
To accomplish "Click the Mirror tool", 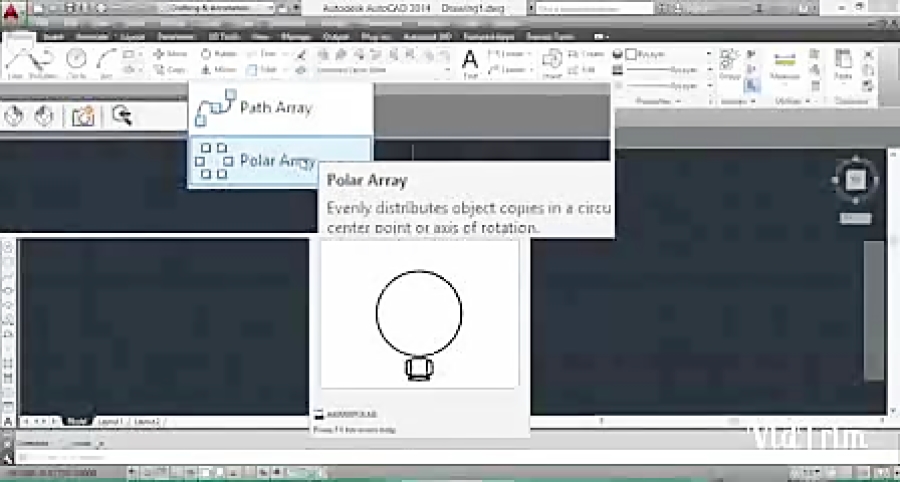I will [x=219, y=69].
